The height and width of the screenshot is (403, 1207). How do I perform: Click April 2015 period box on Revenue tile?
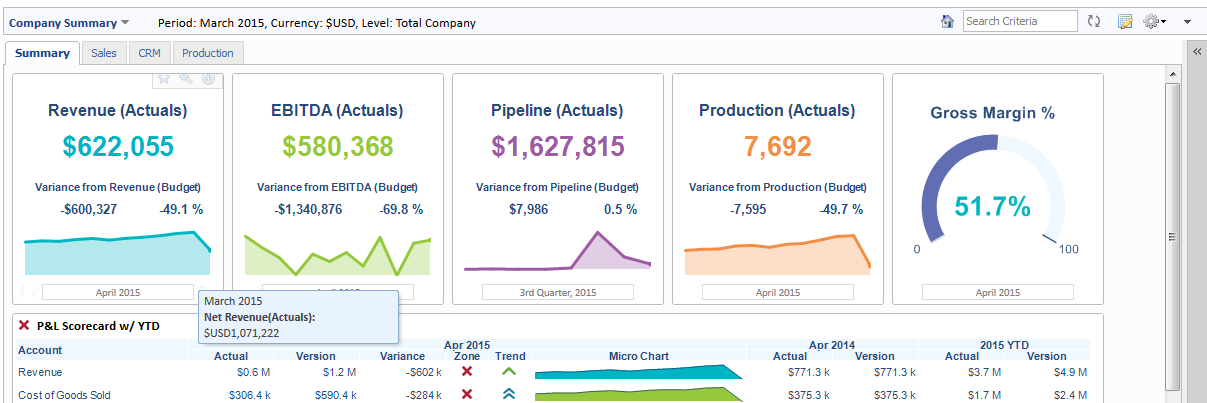(x=118, y=292)
